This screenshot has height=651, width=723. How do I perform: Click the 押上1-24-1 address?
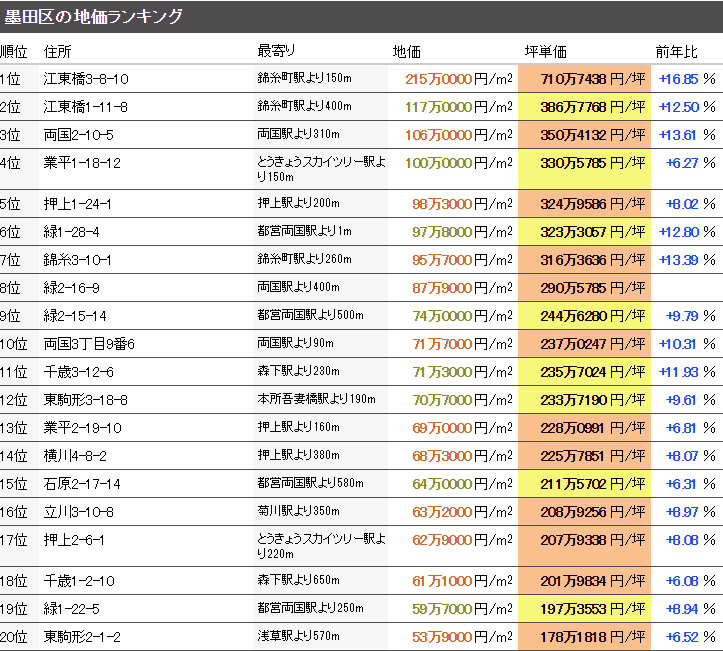pyautogui.click(x=78, y=204)
